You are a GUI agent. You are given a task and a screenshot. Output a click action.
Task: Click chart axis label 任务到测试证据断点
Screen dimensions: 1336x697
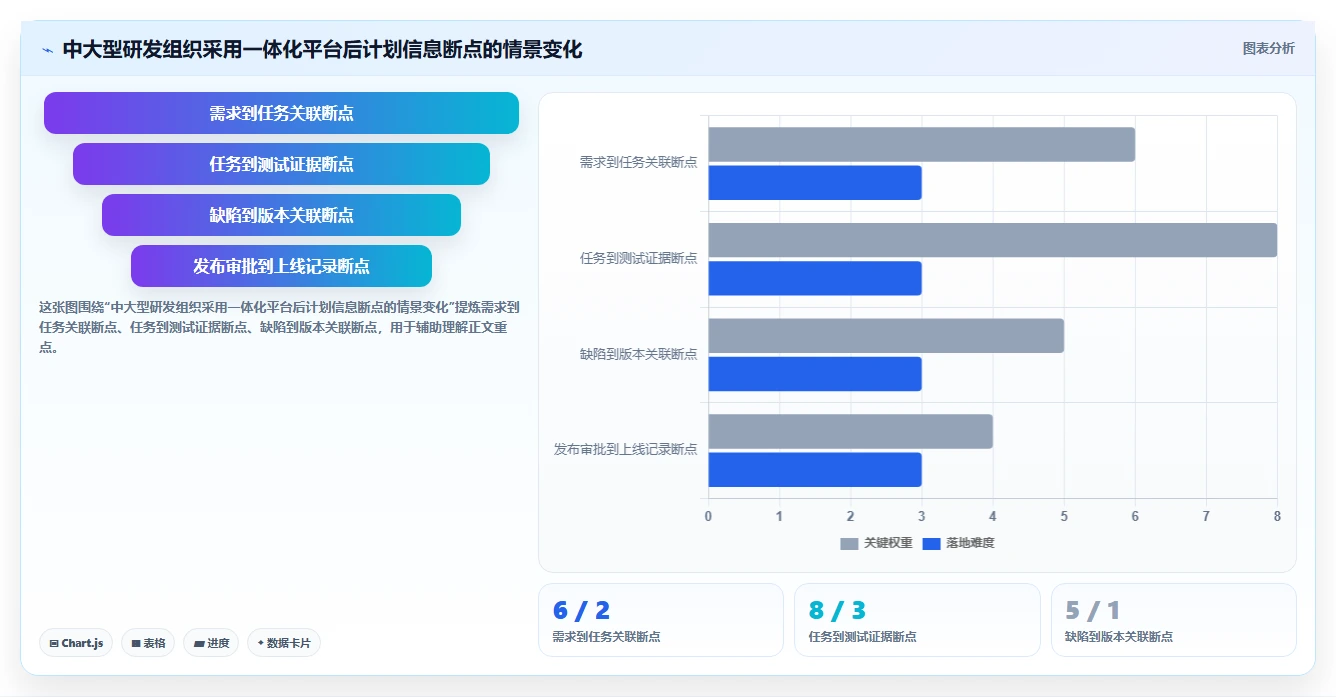click(x=638, y=258)
